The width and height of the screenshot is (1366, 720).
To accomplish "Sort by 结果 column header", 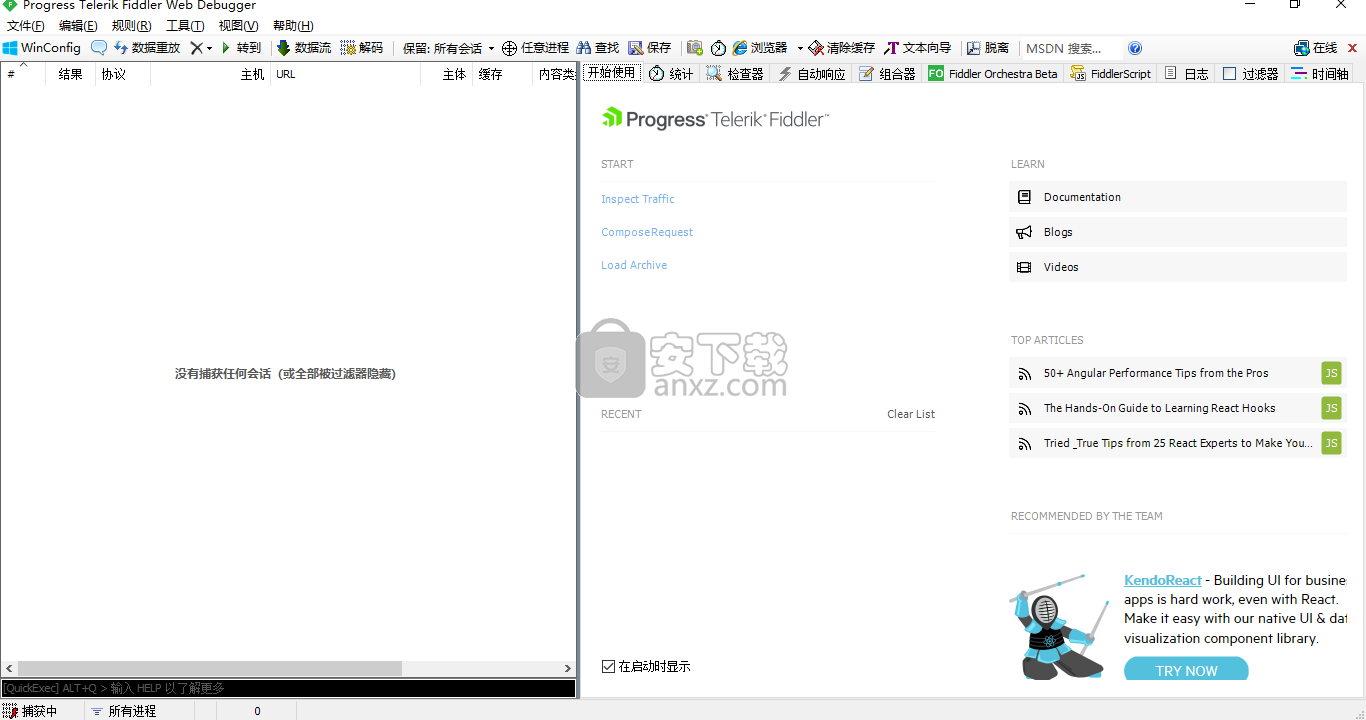I will [71, 74].
